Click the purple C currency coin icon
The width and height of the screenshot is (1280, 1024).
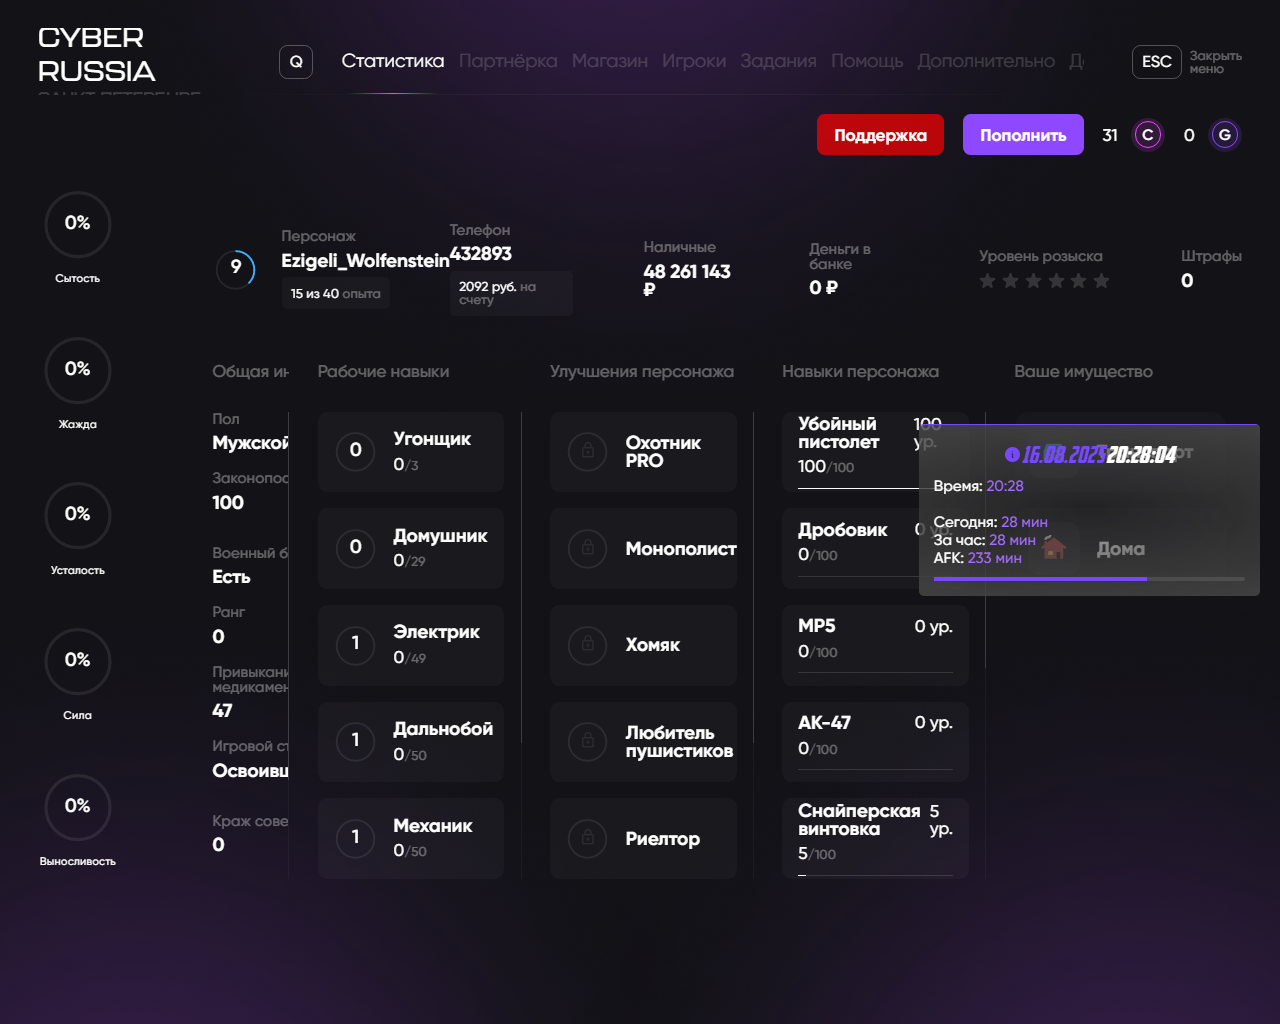1148,135
